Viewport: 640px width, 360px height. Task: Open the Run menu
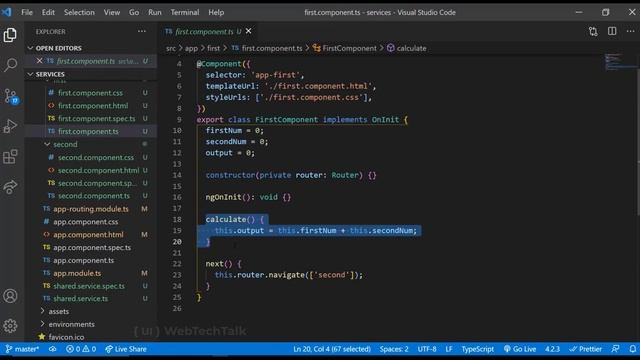[x=155, y=12]
